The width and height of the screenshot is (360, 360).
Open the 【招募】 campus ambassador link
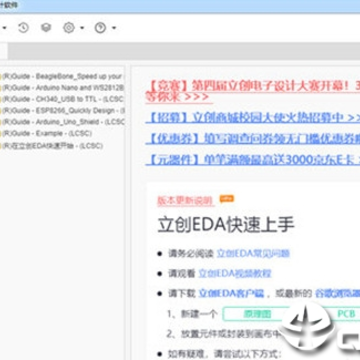coord(253,117)
